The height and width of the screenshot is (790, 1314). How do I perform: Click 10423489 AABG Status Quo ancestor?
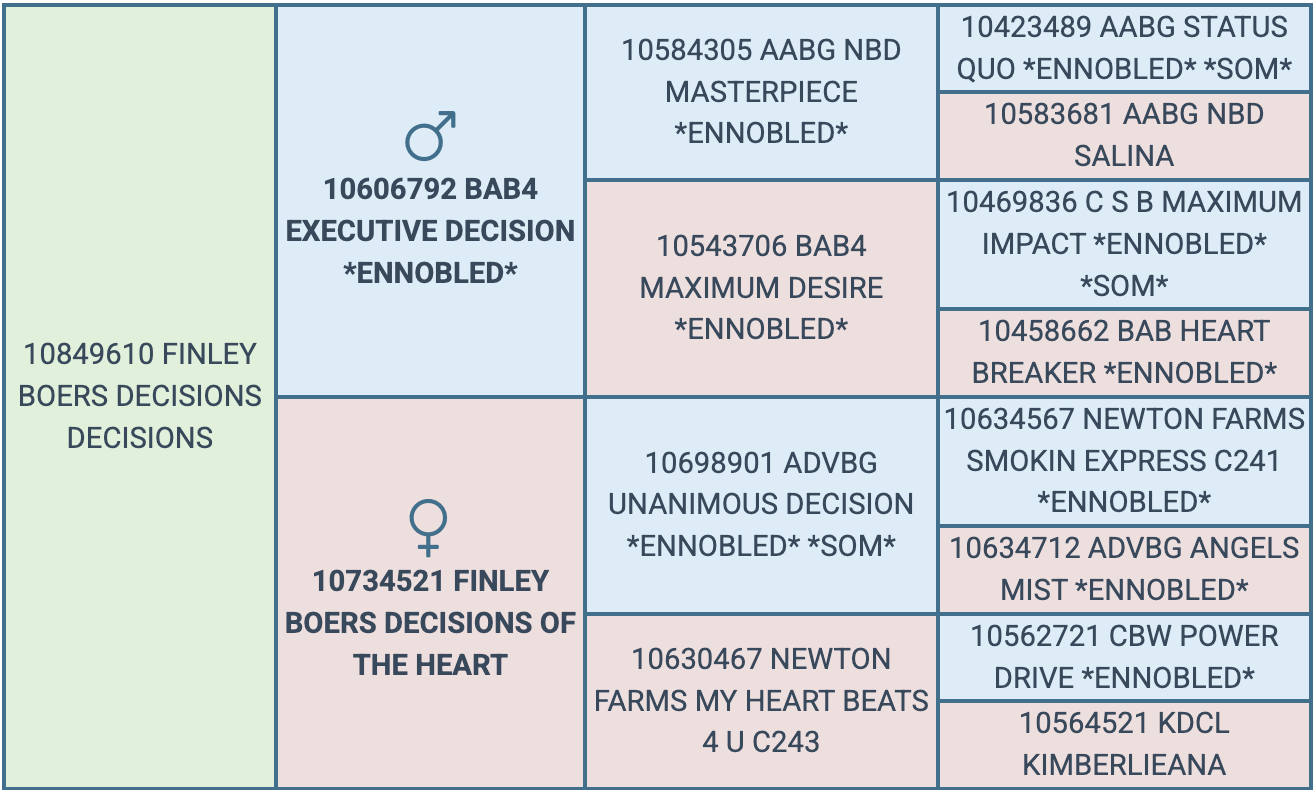[1124, 48]
